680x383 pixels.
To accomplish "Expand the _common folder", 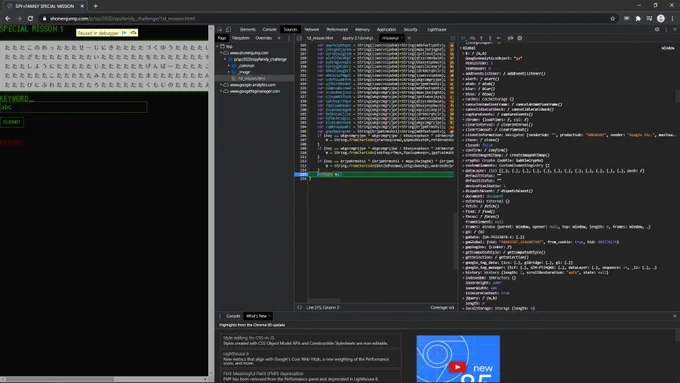I will (x=229, y=65).
